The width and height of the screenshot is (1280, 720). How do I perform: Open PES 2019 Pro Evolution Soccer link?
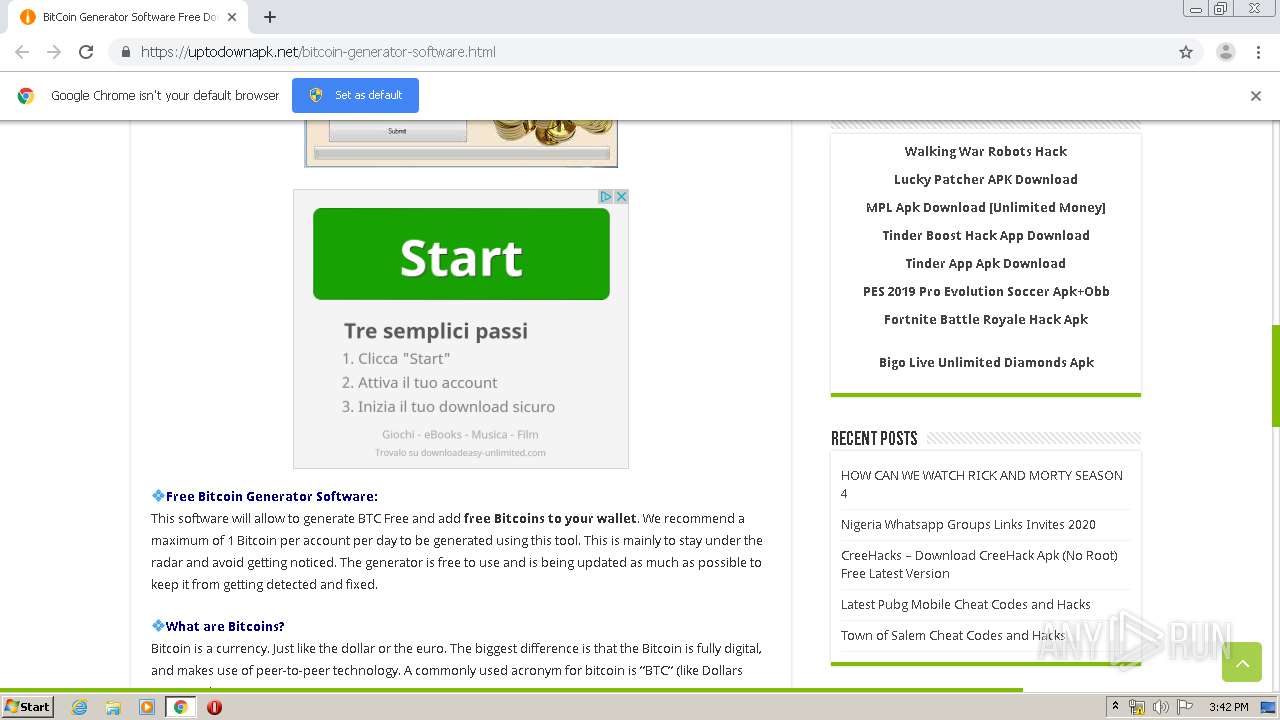pos(985,291)
